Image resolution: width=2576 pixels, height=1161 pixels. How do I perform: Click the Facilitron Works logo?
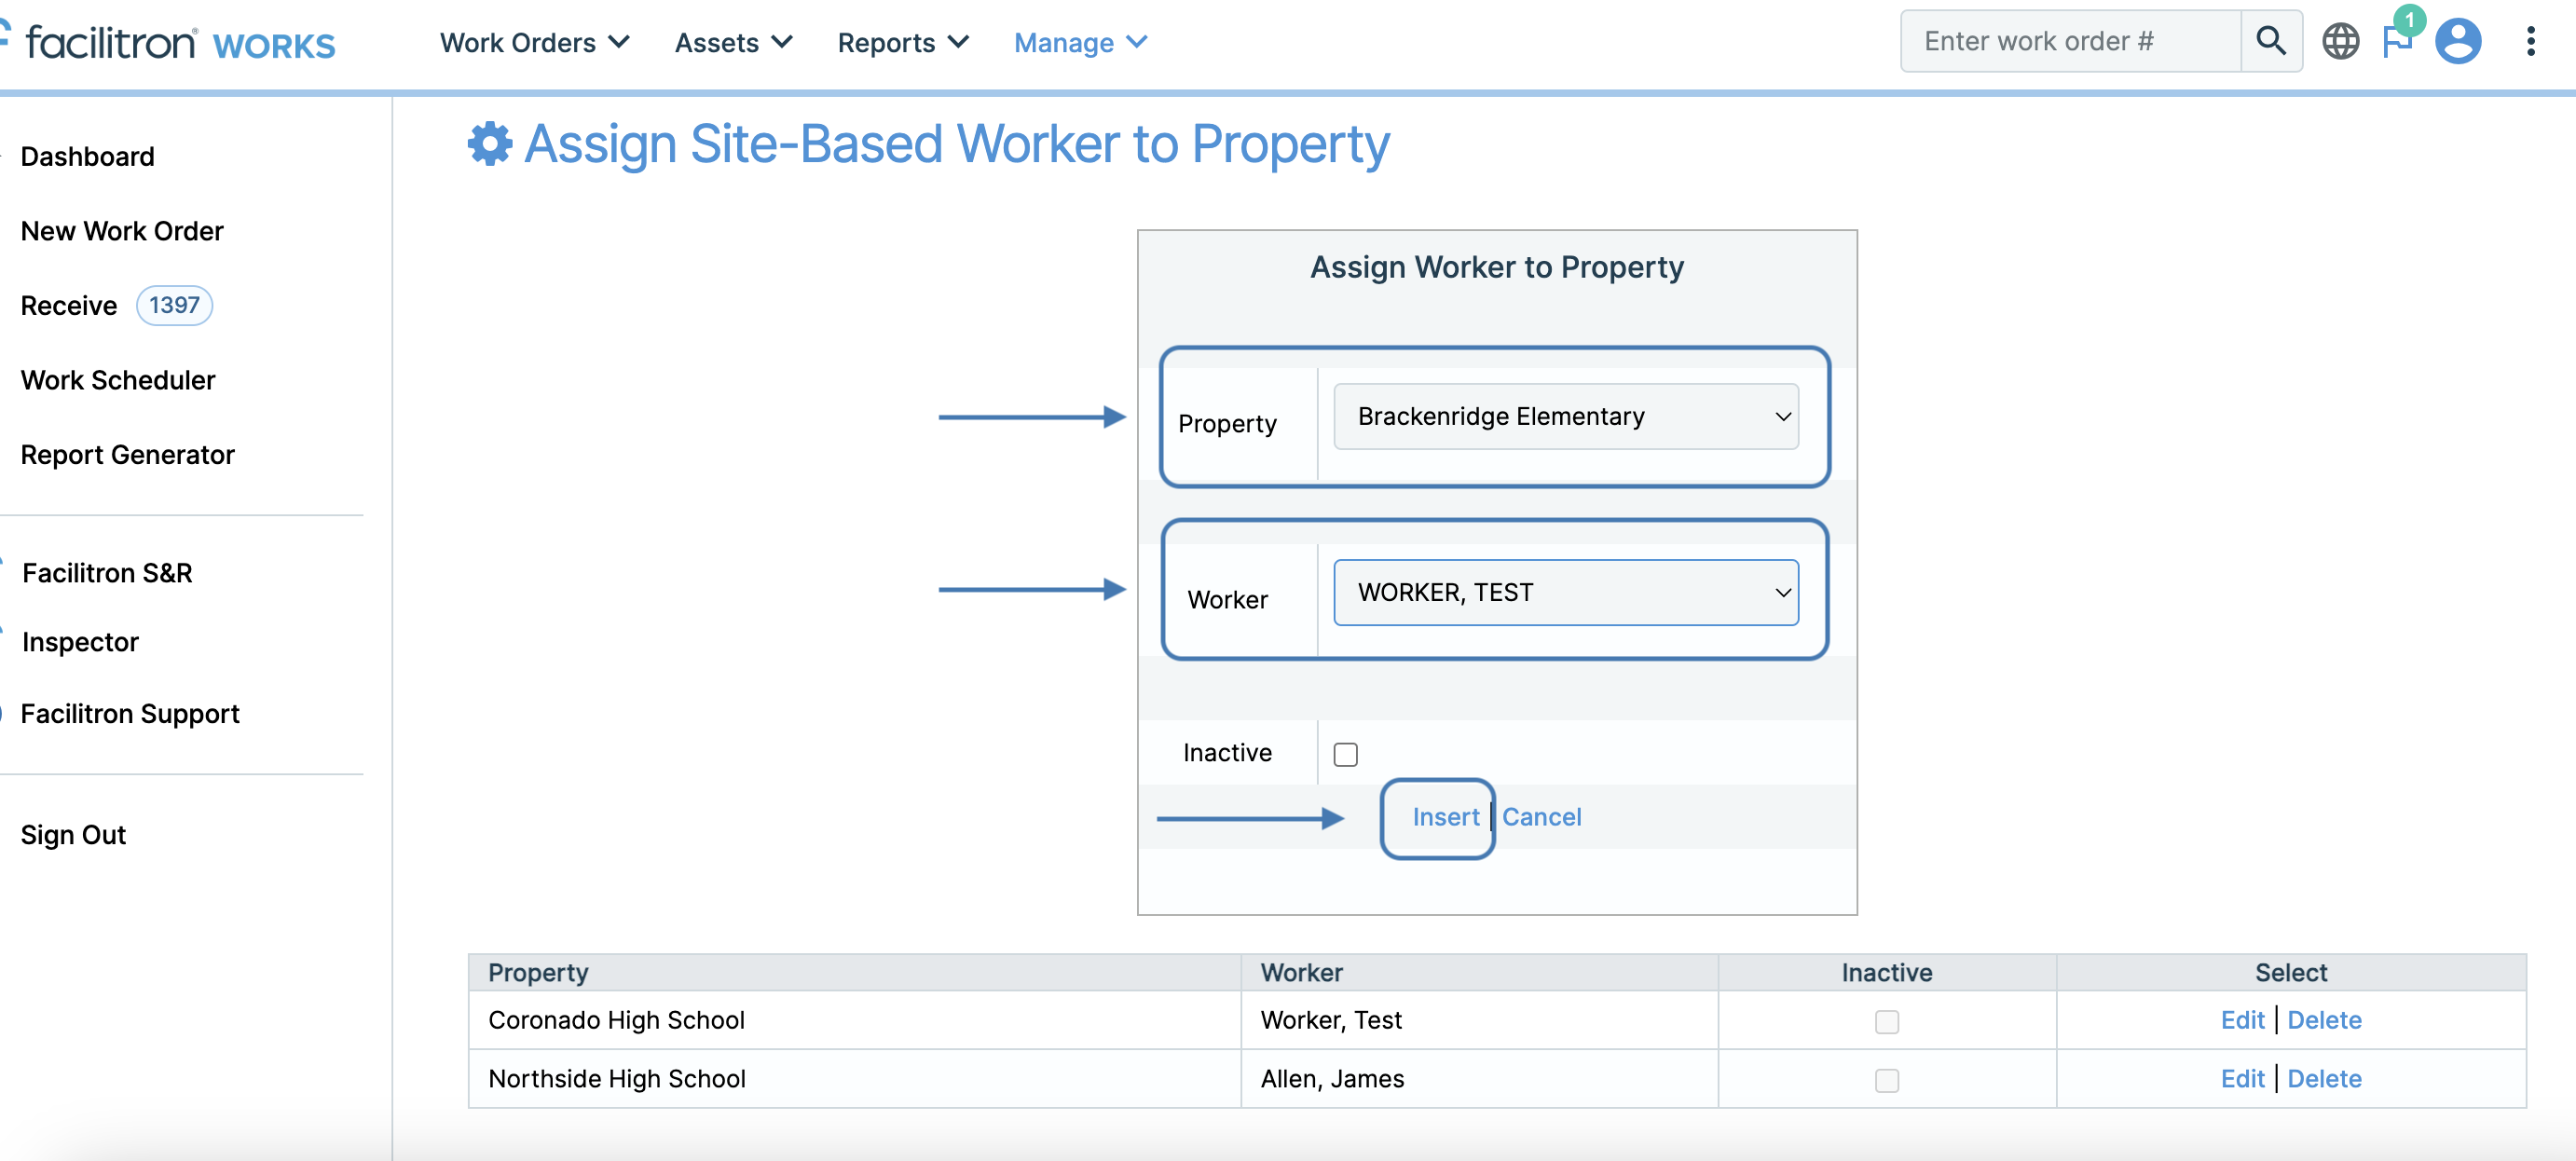point(180,43)
